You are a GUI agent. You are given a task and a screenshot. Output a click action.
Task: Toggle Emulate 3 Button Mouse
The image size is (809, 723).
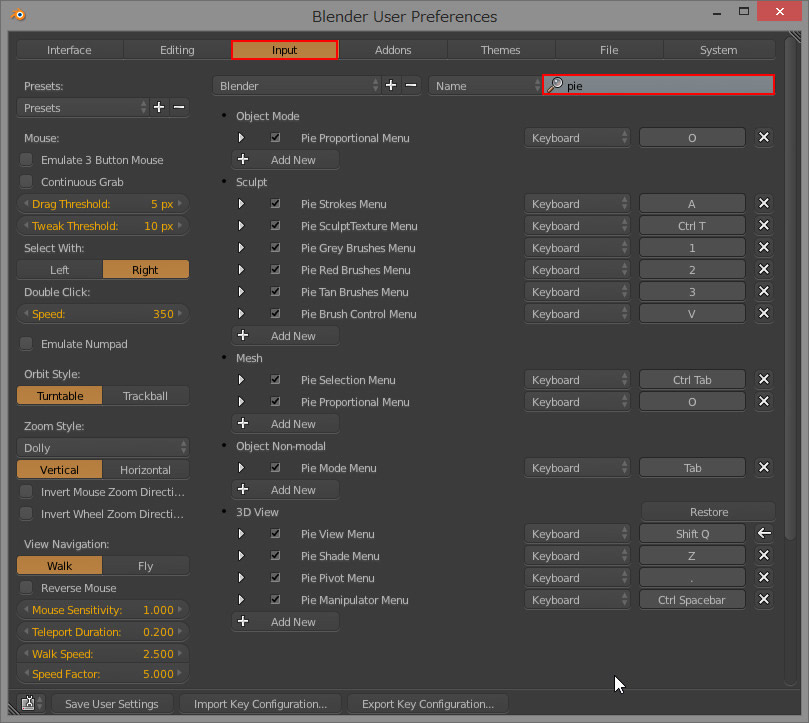[26, 160]
